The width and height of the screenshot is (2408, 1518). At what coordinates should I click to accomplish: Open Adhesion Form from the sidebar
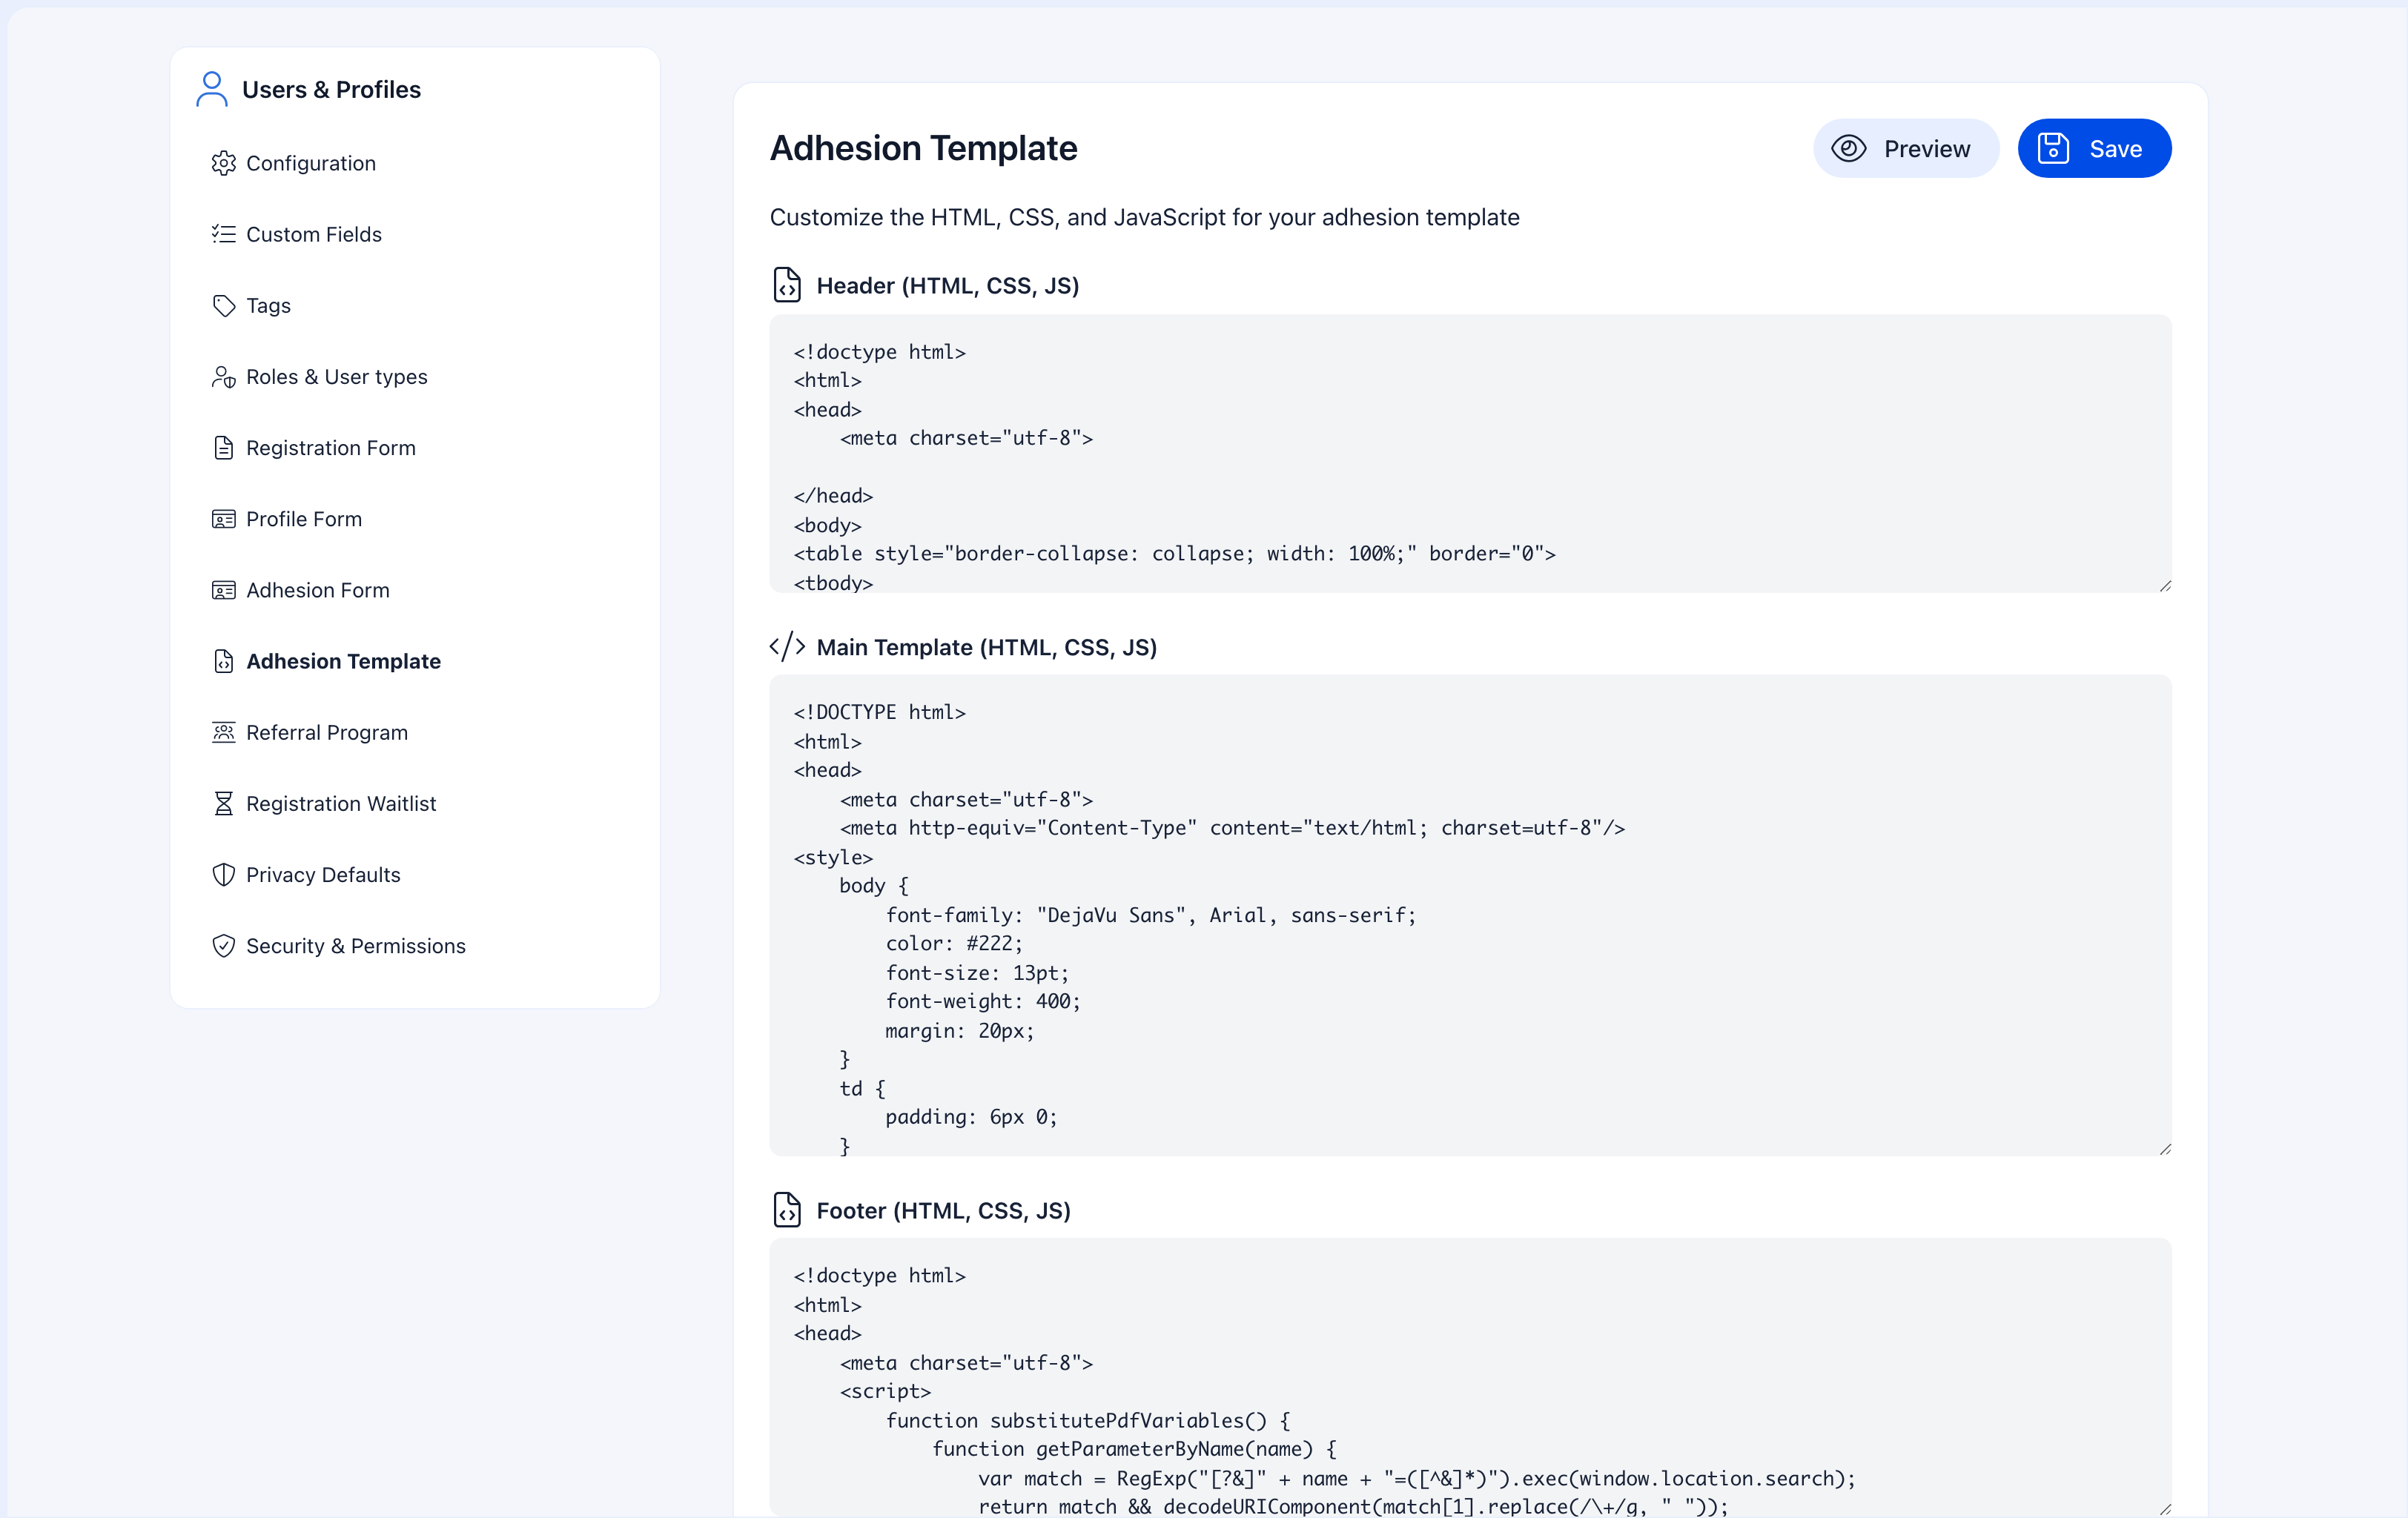coord(318,590)
